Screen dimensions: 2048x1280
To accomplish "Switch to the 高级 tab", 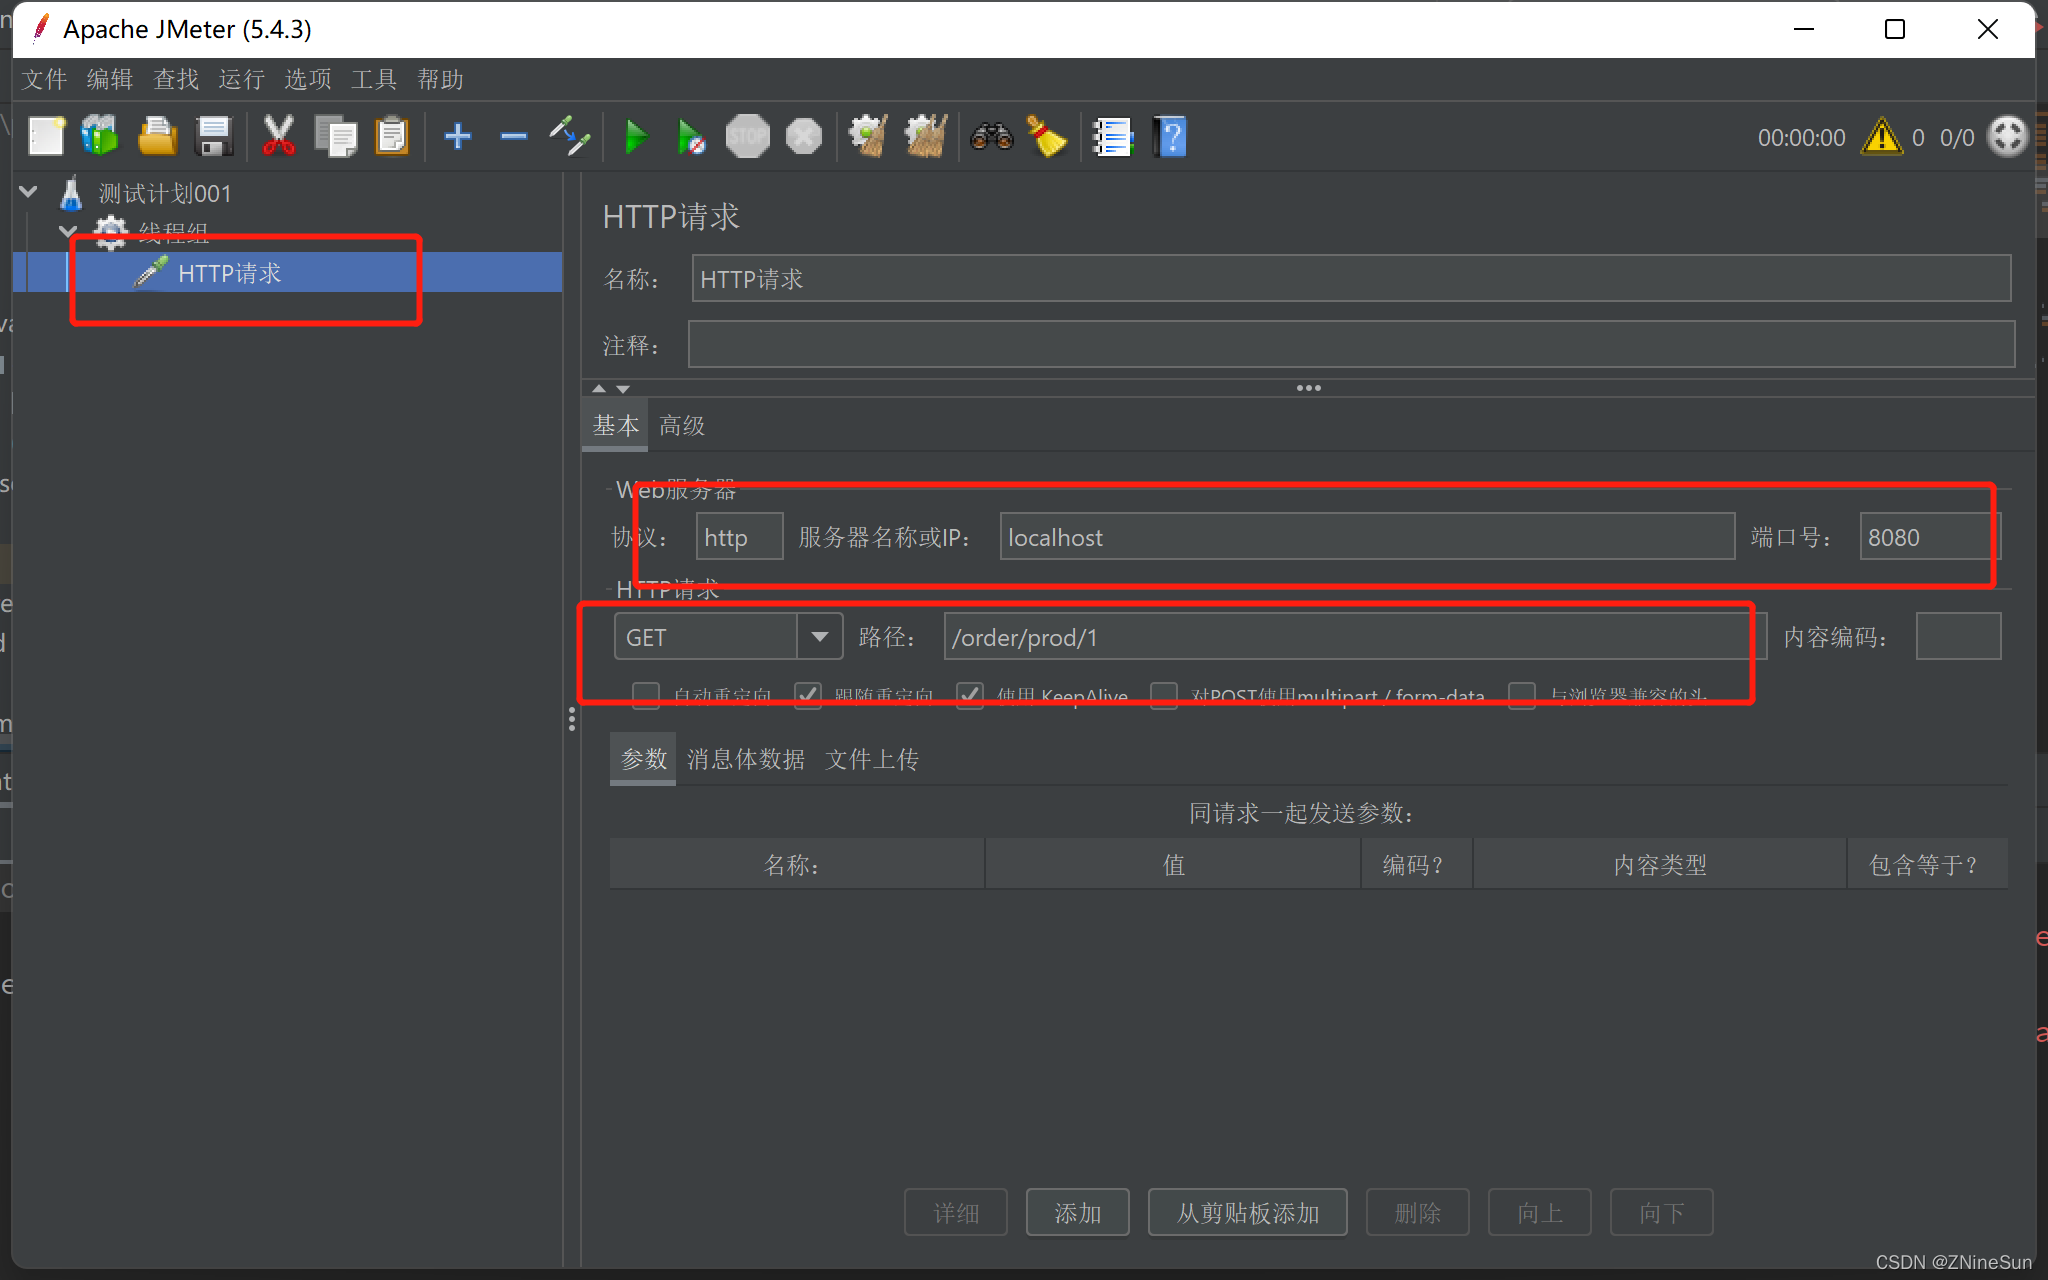I will tap(682, 426).
